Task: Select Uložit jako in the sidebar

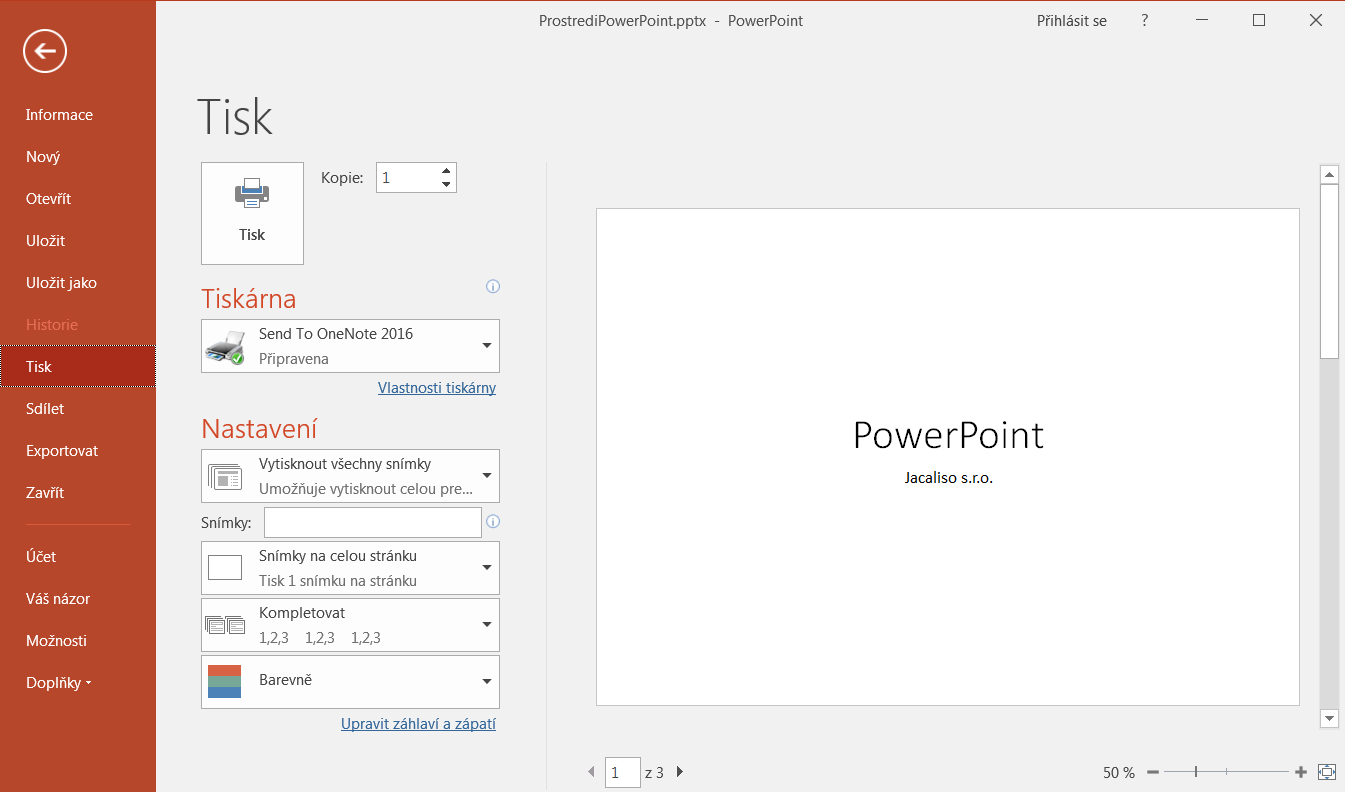Action: pyautogui.click(x=78, y=283)
